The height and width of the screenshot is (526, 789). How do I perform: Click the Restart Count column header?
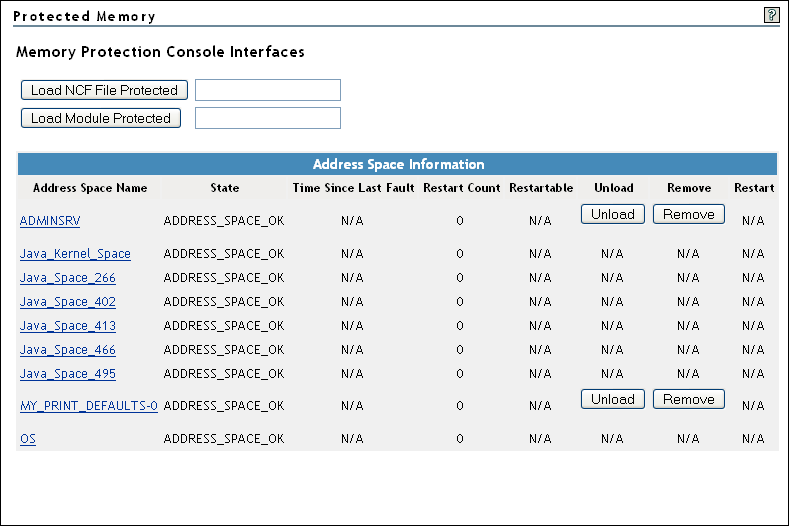pos(461,188)
